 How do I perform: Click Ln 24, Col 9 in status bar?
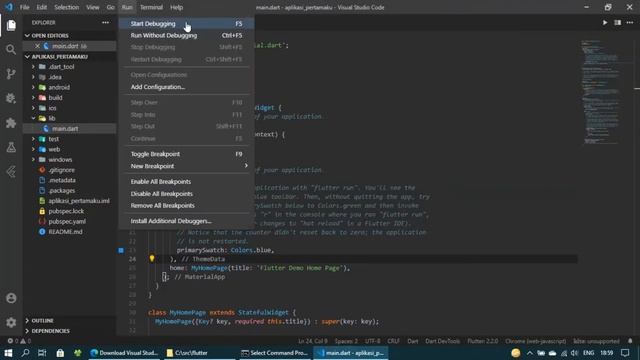pos(313,341)
